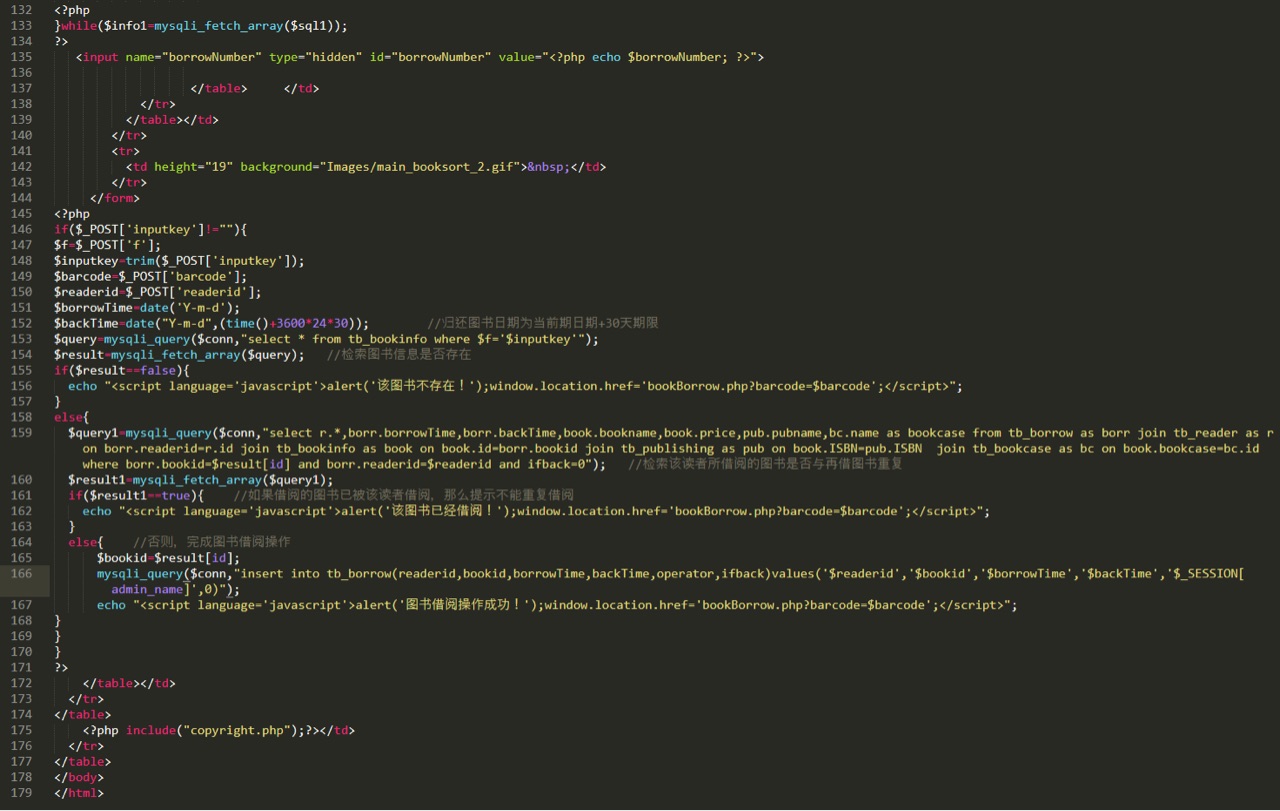Click line number 132 in the gutter
Screen dimensions: 1280x811
(21, 10)
